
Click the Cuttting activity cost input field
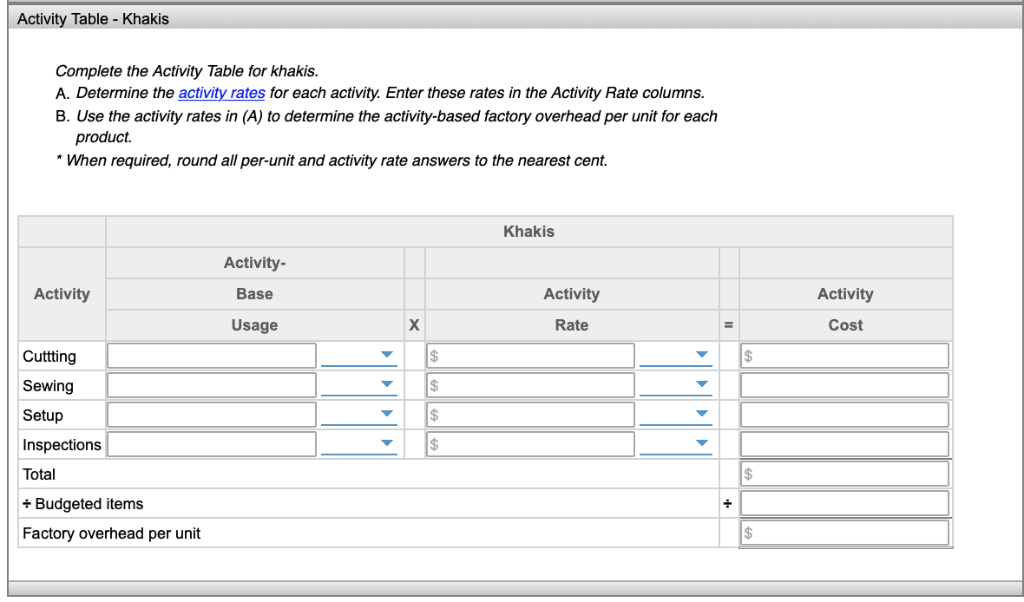point(844,356)
